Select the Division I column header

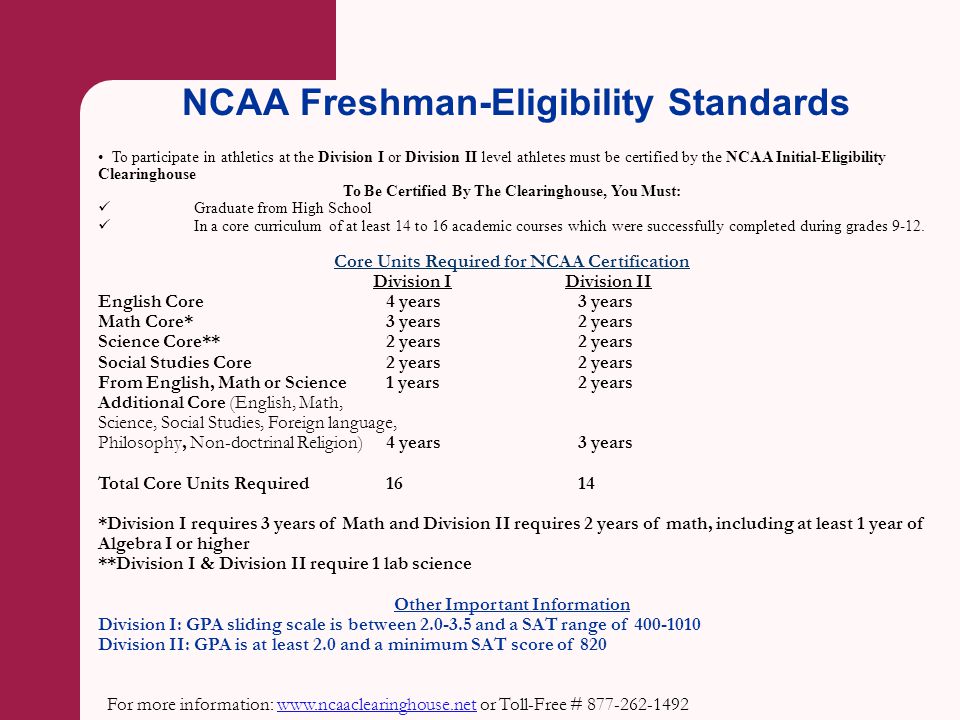[x=412, y=282]
